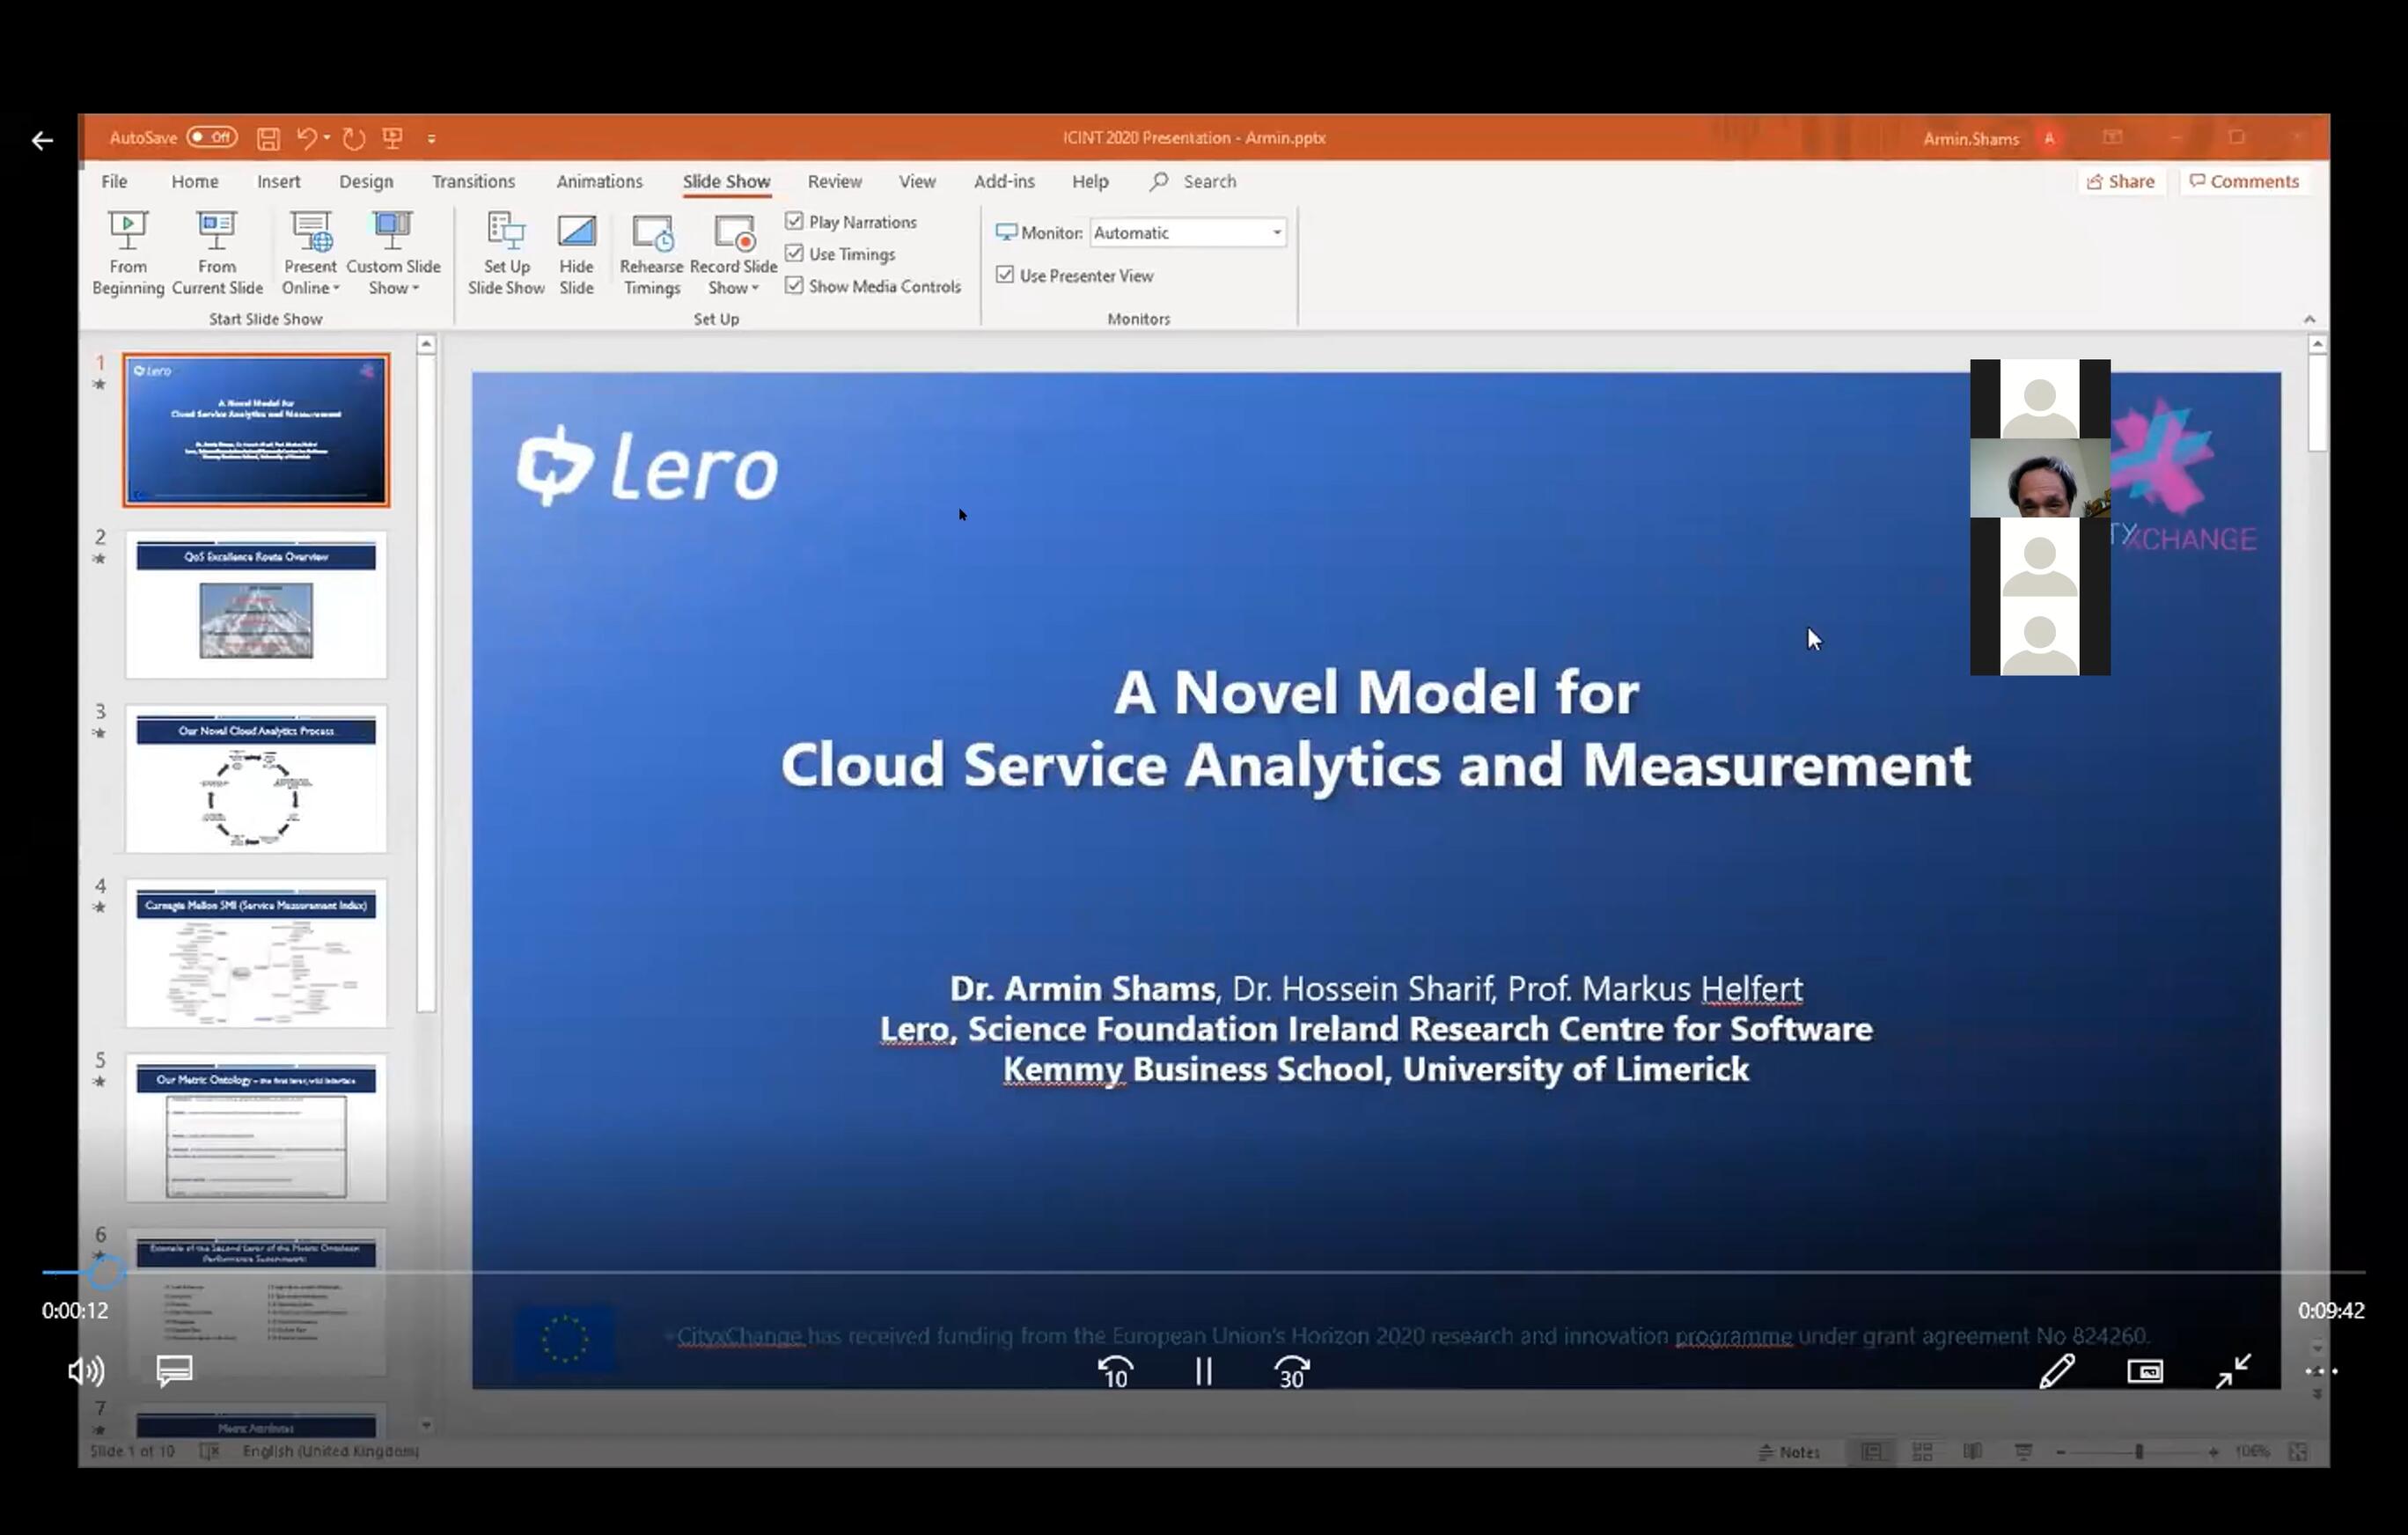Skip back 10 seconds
Image resolution: width=2408 pixels, height=1535 pixels.
1115,1372
